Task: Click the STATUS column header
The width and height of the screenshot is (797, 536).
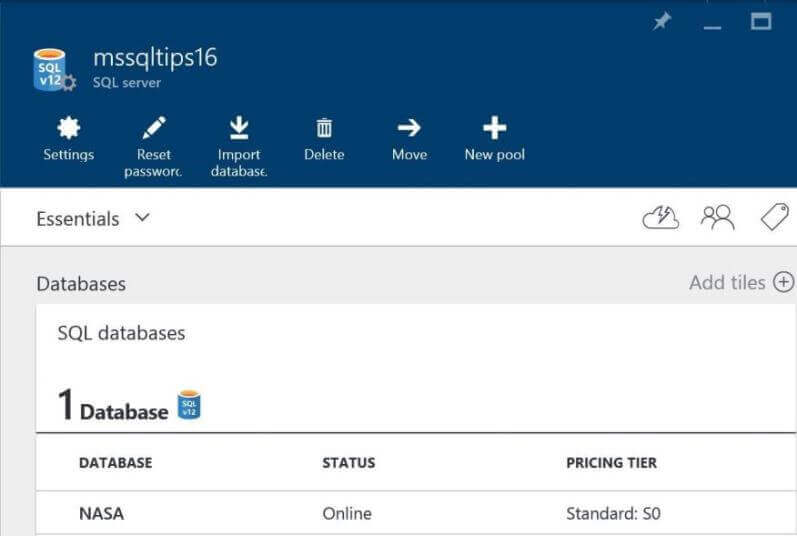Action: click(349, 463)
